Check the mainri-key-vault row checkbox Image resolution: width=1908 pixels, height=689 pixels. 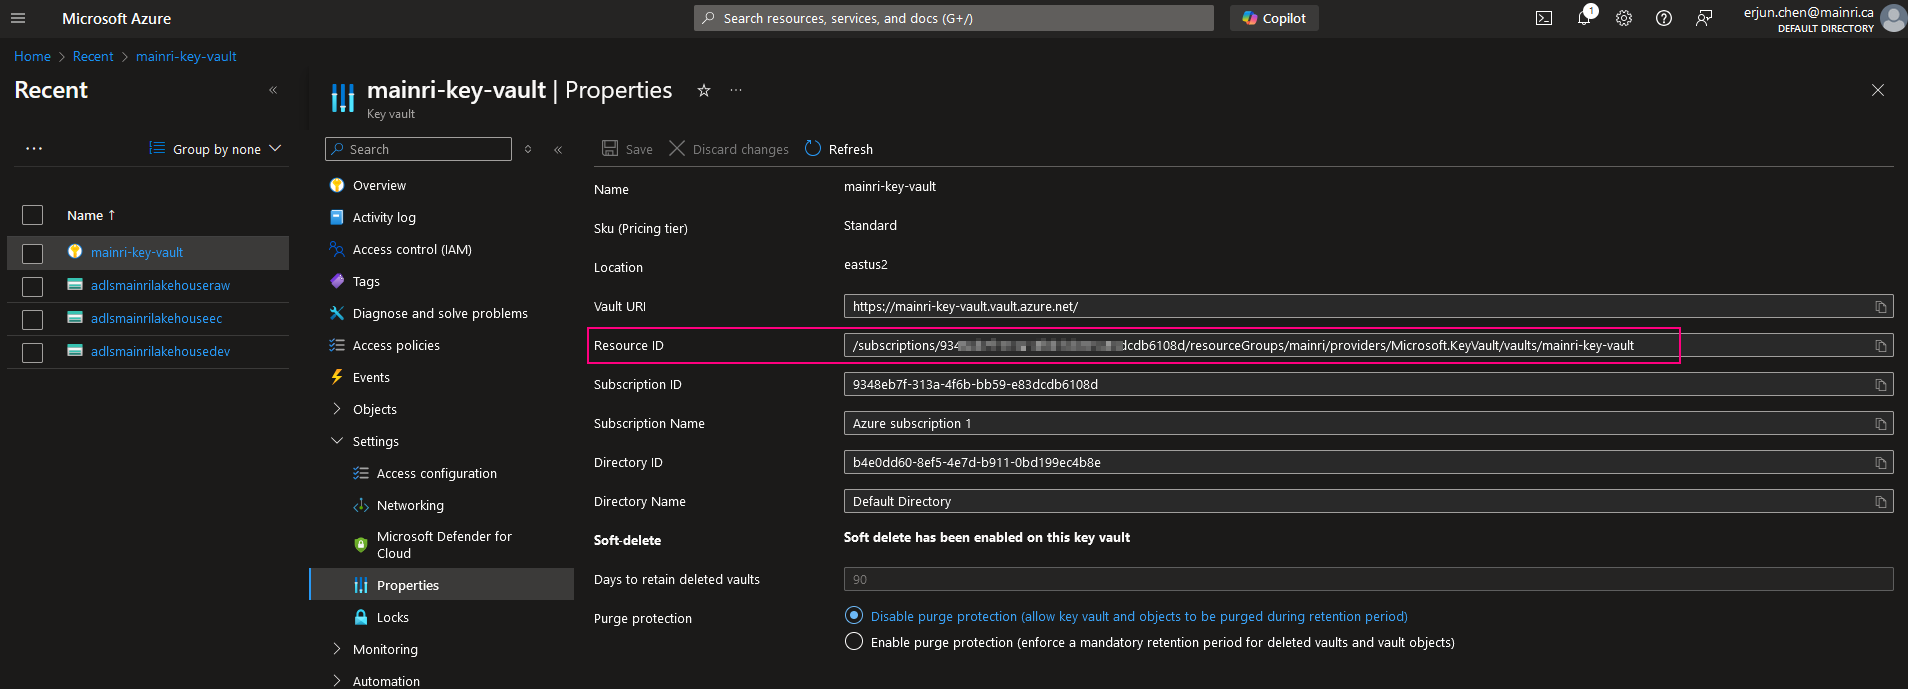pyautogui.click(x=33, y=254)
